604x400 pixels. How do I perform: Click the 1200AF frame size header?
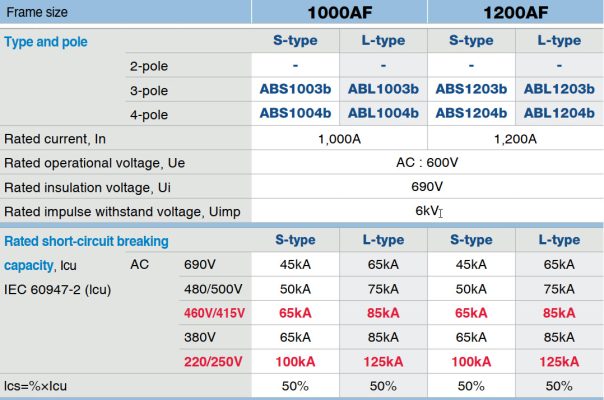pos(515,13)
